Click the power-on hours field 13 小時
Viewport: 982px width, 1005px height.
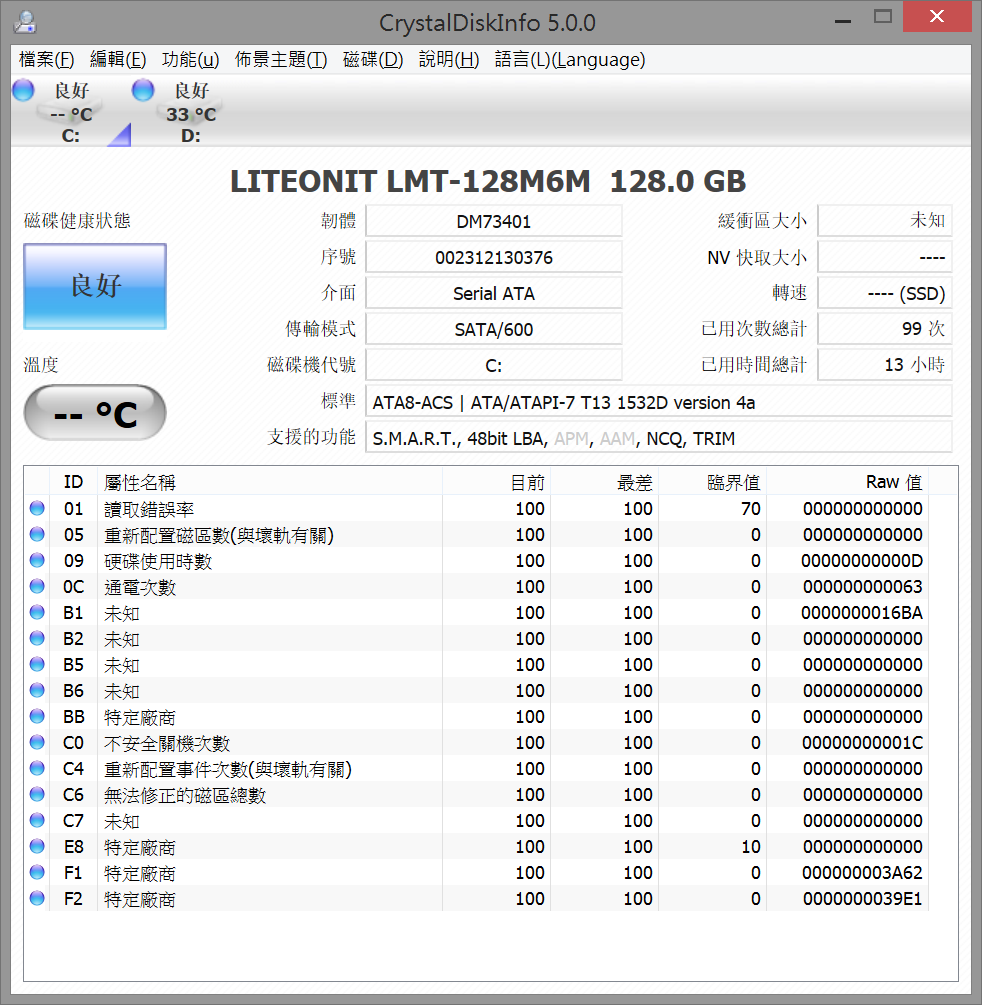(885, 365)
